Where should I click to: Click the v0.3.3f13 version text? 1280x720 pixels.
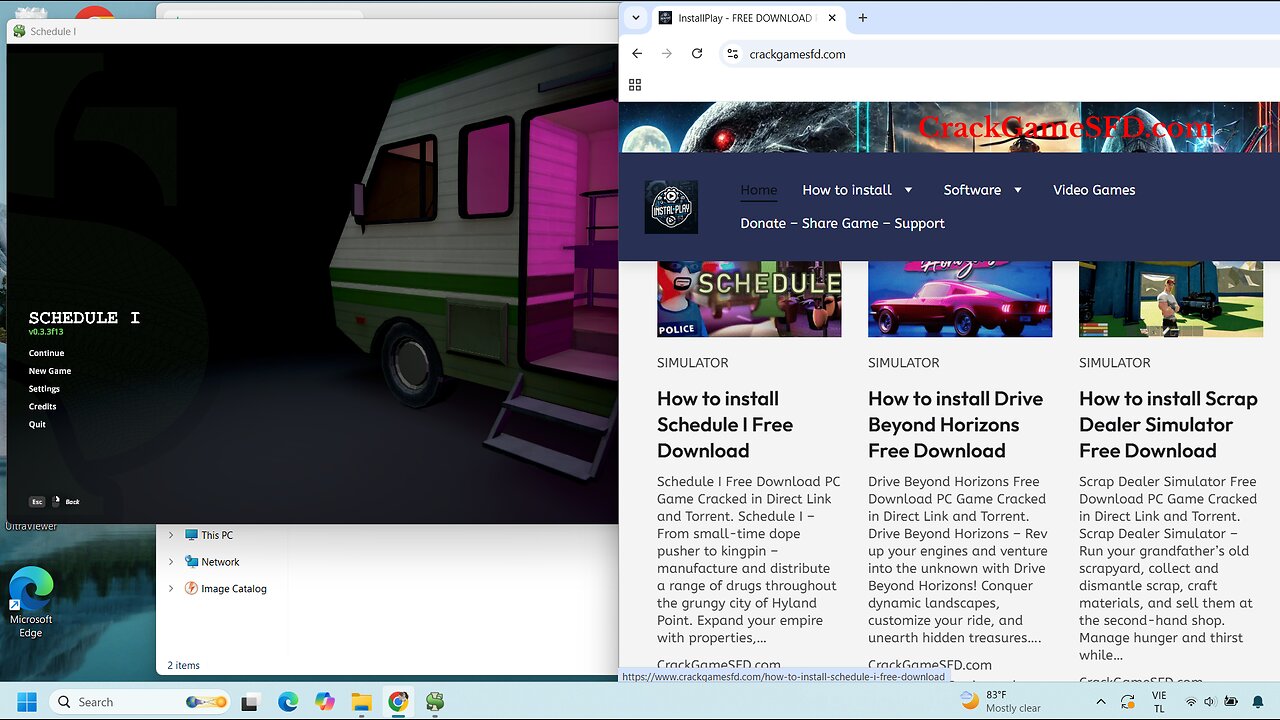click(x=46, y=331)
